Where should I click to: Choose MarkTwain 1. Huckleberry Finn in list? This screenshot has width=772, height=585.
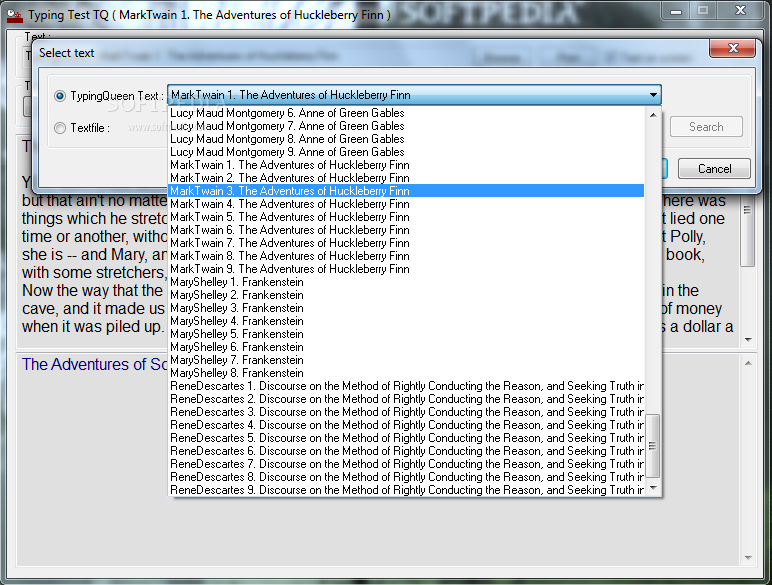click(x=406, y=165)
